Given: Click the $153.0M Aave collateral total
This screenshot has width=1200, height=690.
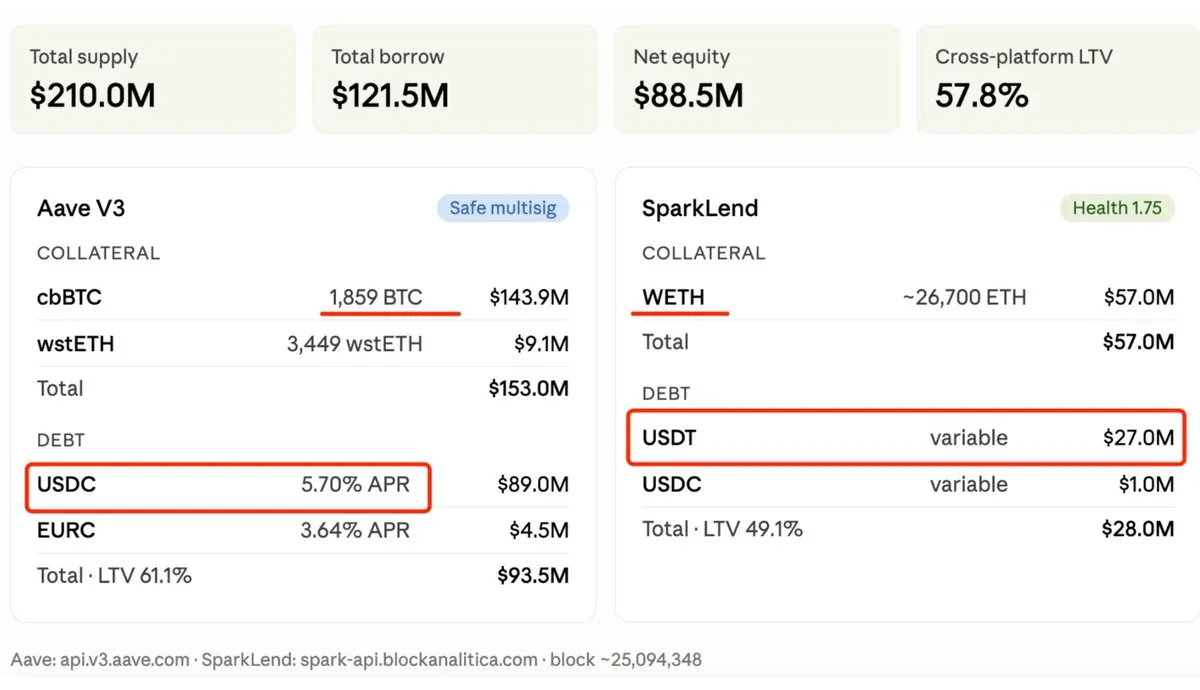Looking at the screenshot, I should click(529, 388).
